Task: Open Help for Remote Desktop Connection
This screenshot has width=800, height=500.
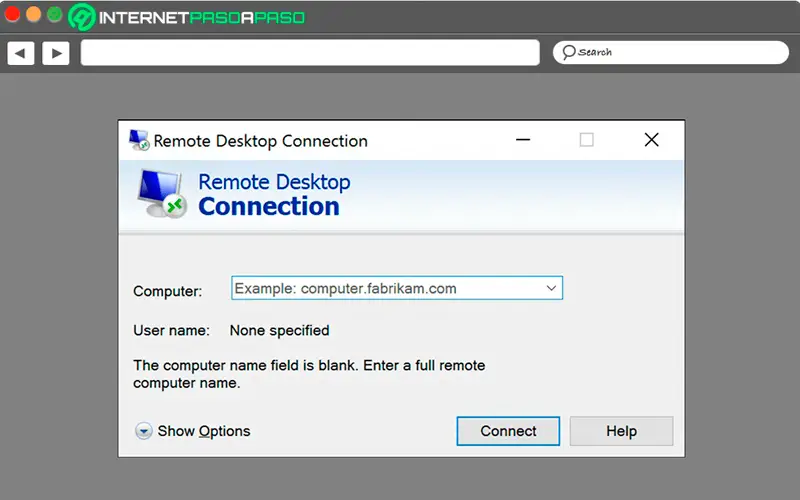Action: (x=621, y=431)
